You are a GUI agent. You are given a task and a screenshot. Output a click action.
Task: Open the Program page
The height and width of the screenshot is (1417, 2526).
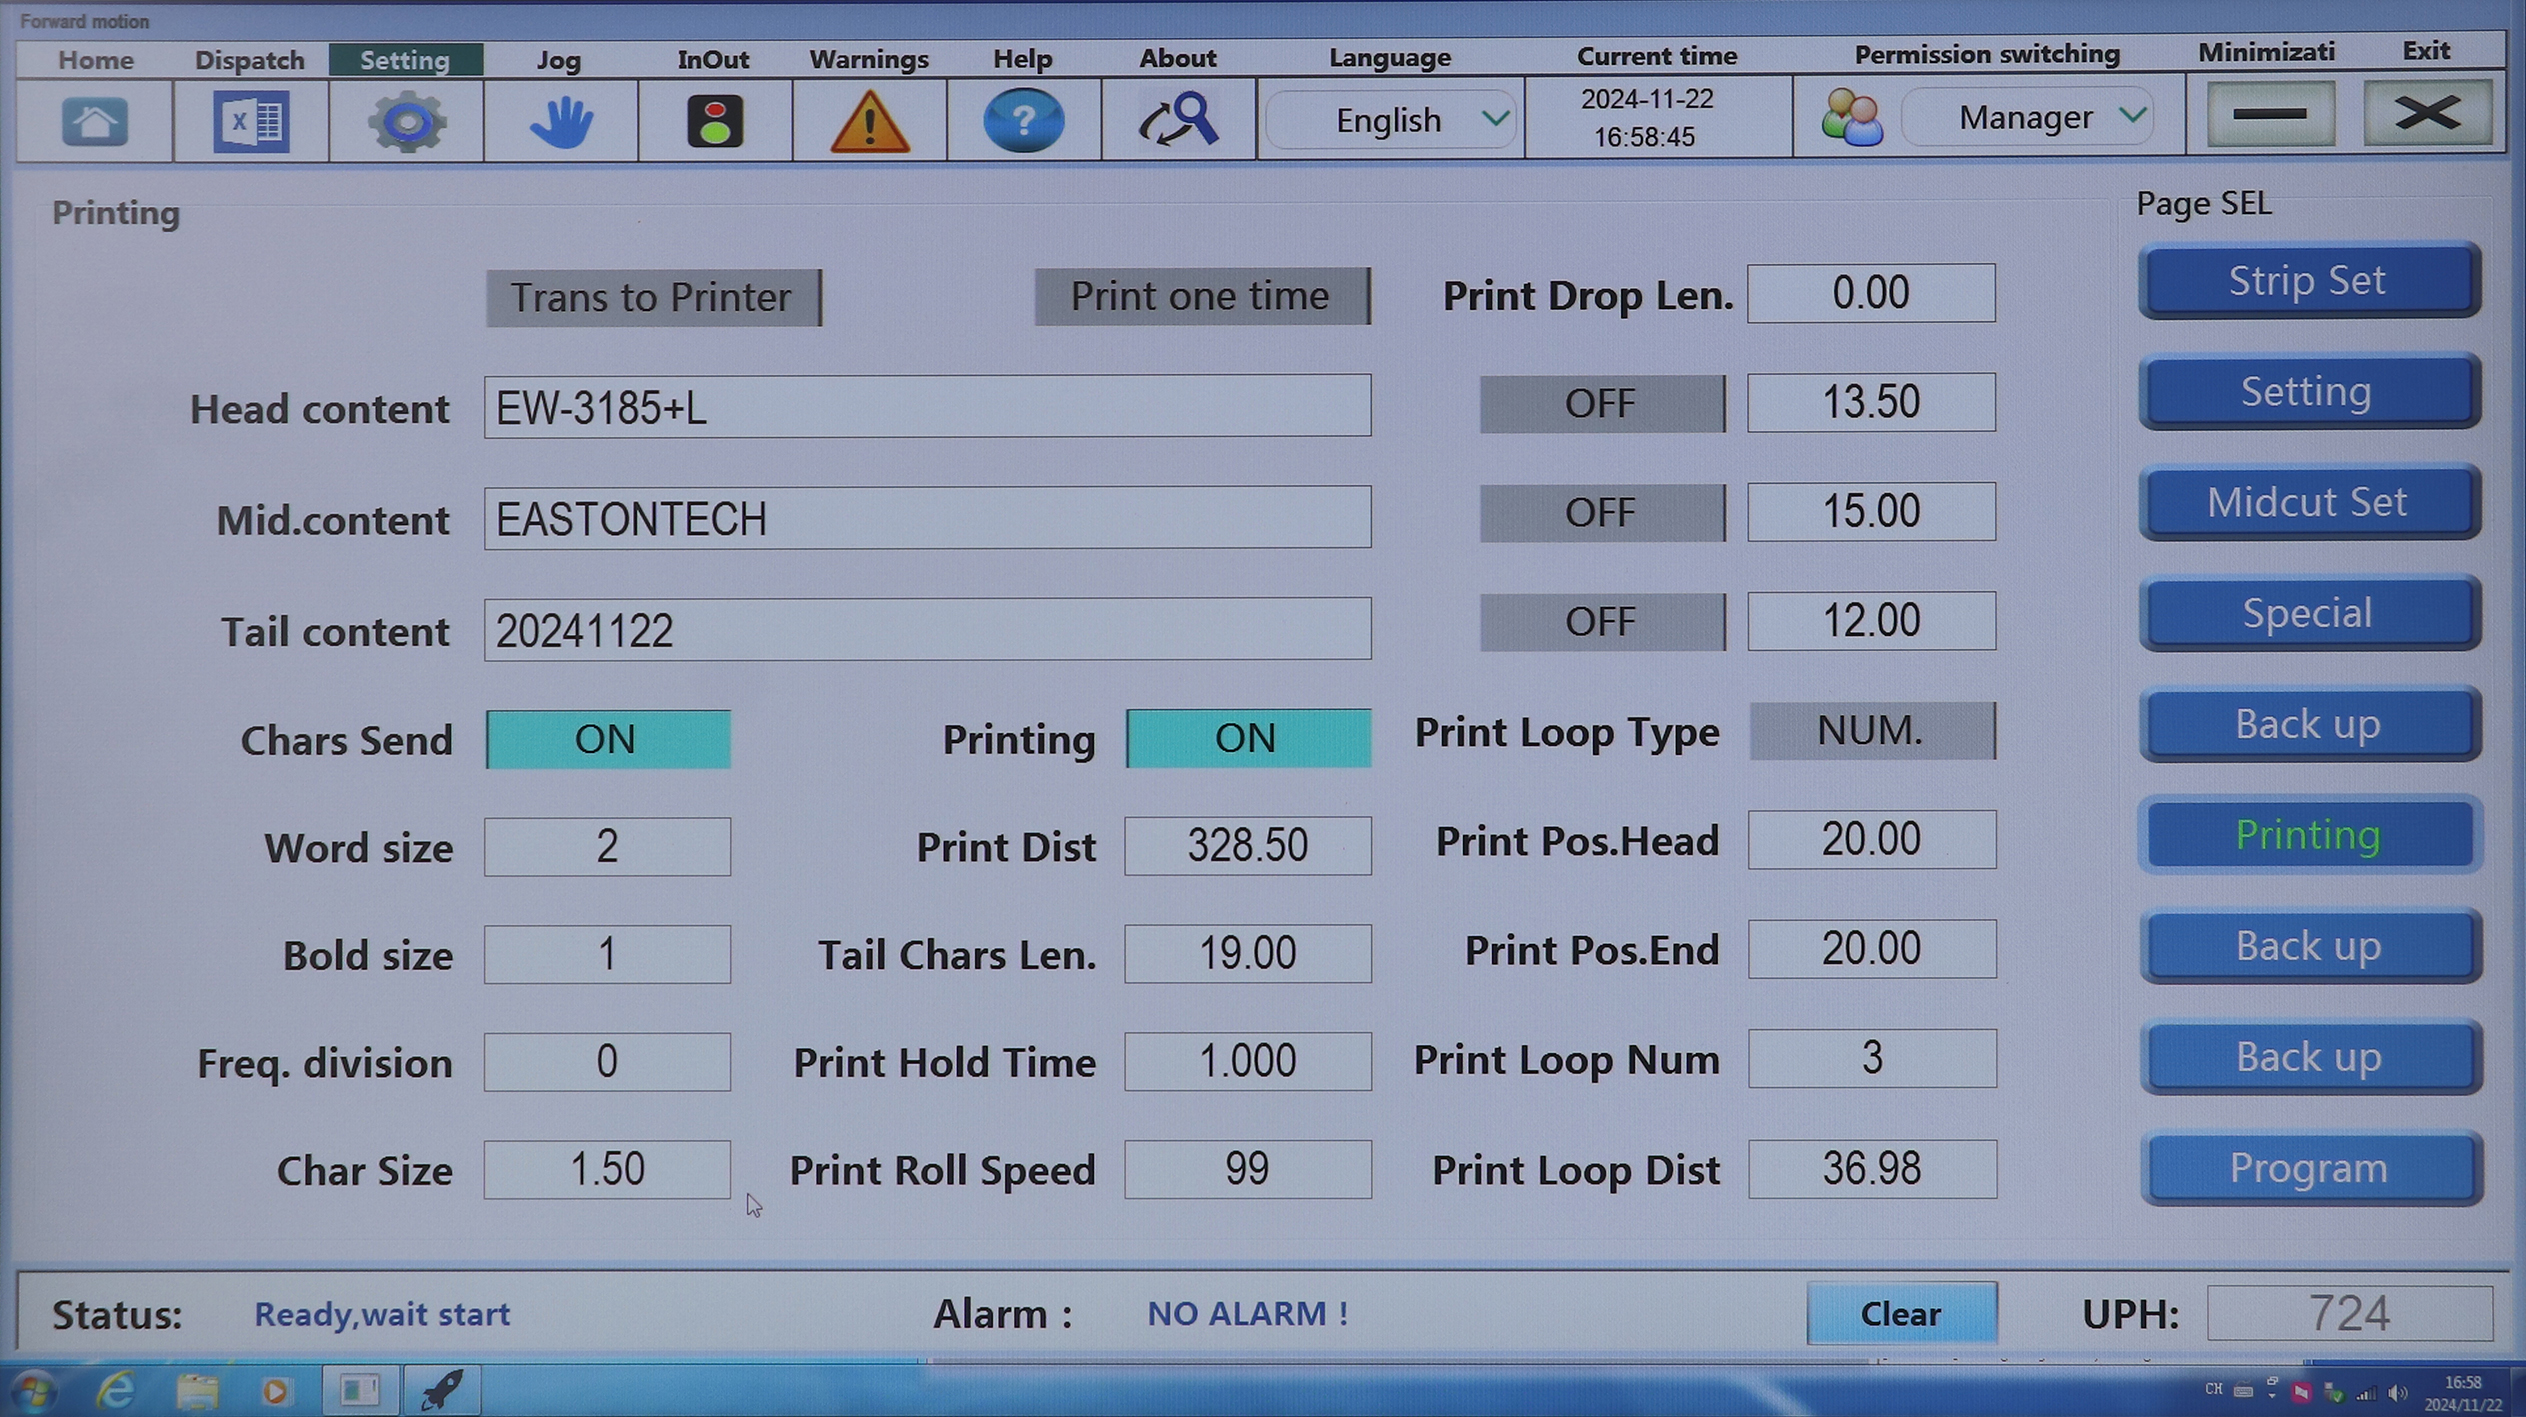point(2310,1167)
